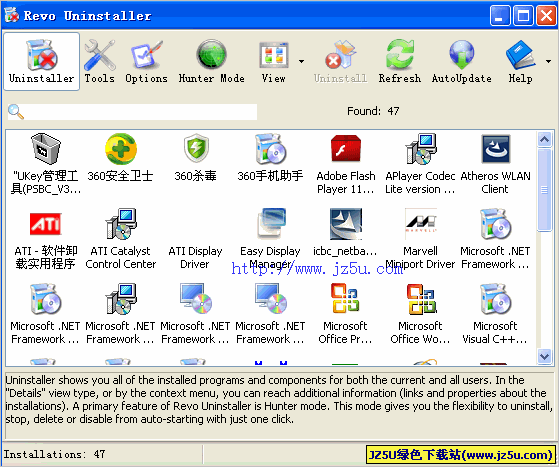The image size is (559, 467).
Task: Select the Marvell Miniport Driver entry
Action: 420,239
